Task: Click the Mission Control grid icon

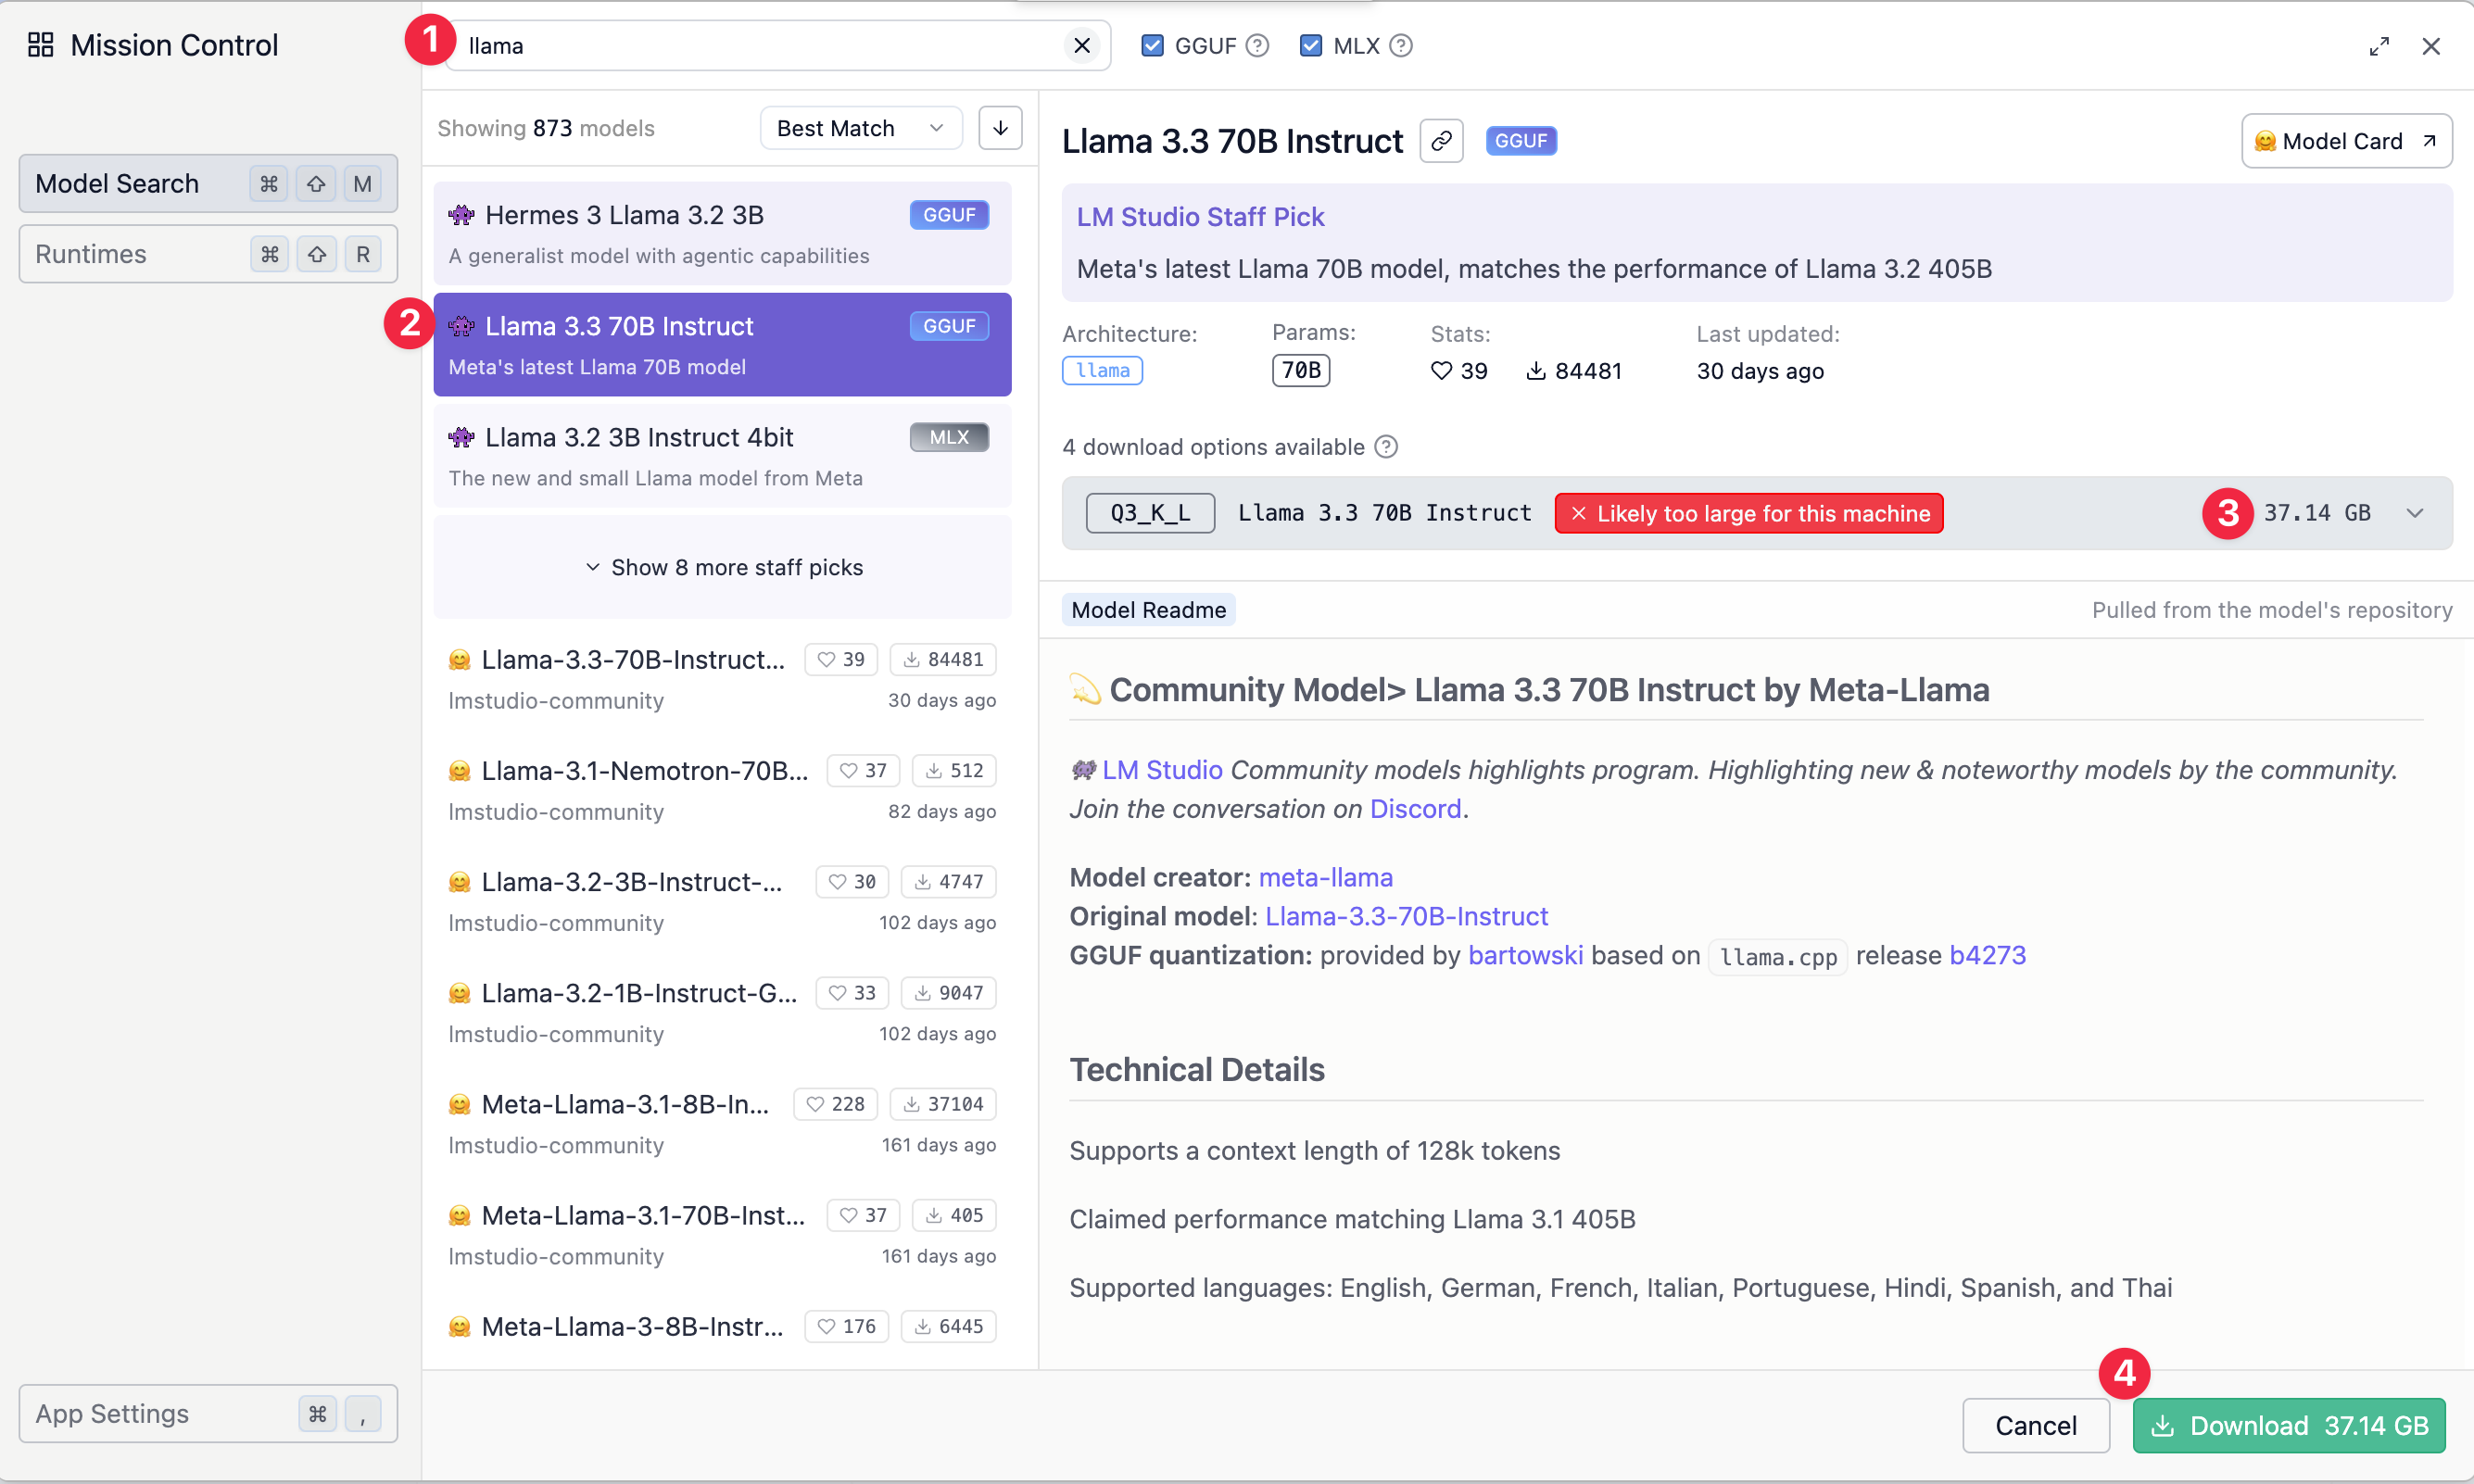Action: (x=40, y=45)
